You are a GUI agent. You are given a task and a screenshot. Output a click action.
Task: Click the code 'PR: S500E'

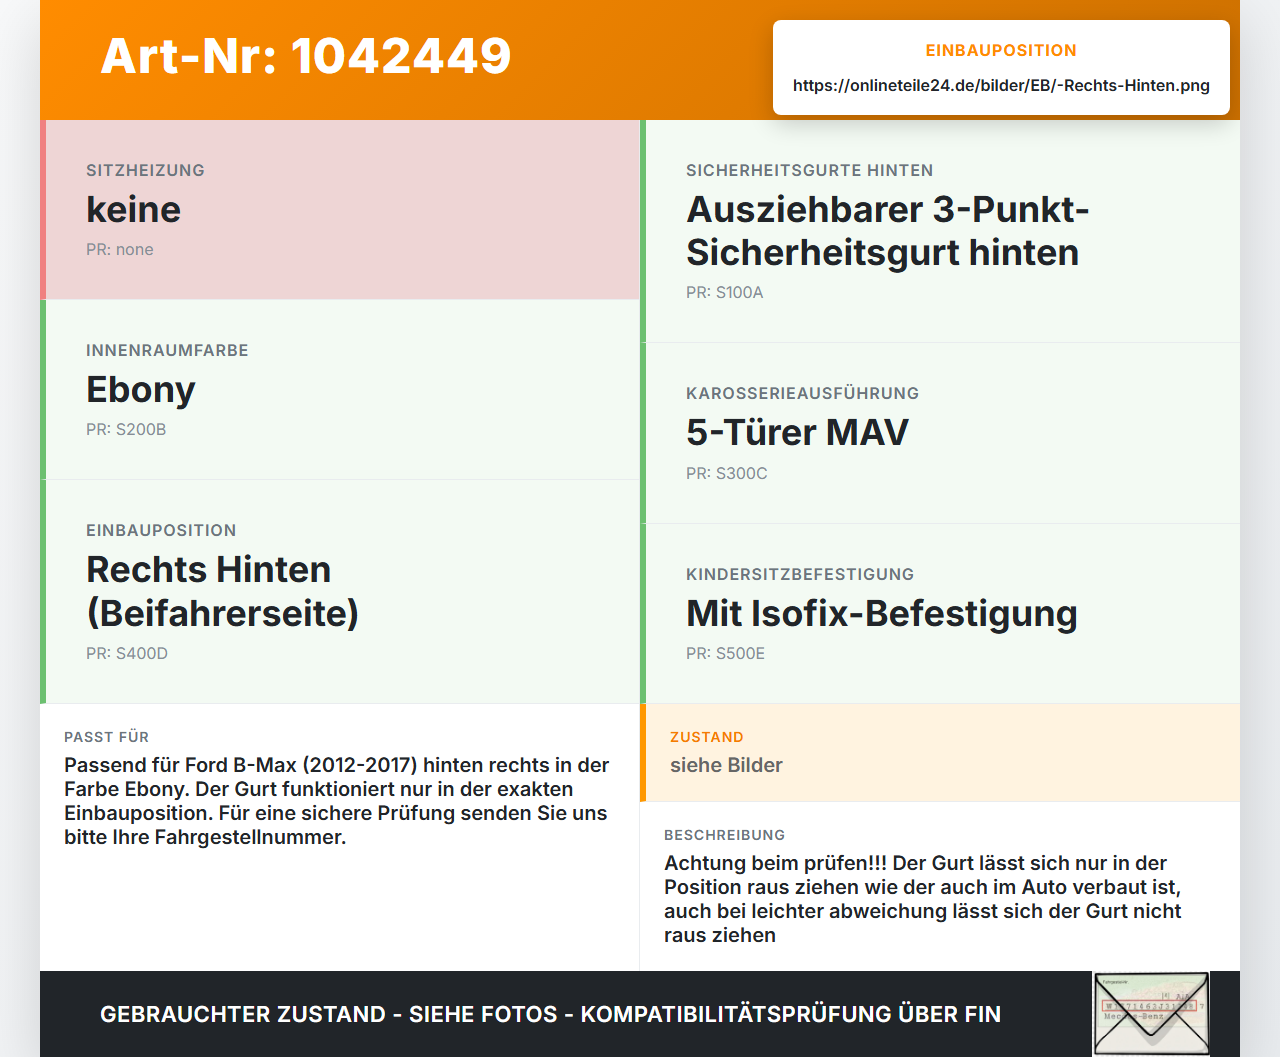725,653
